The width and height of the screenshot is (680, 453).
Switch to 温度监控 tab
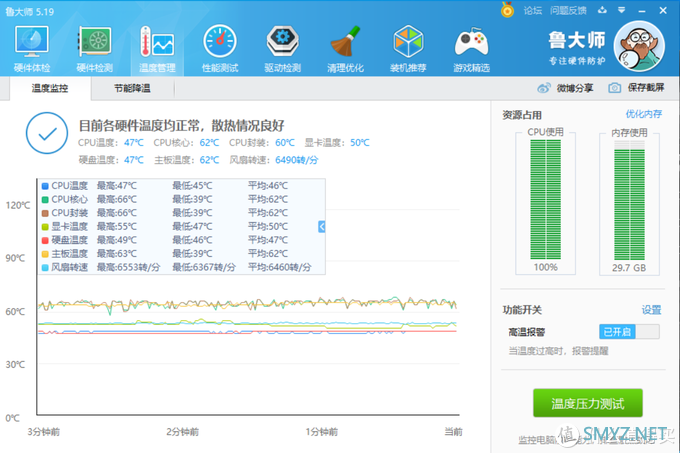[50, 88]
